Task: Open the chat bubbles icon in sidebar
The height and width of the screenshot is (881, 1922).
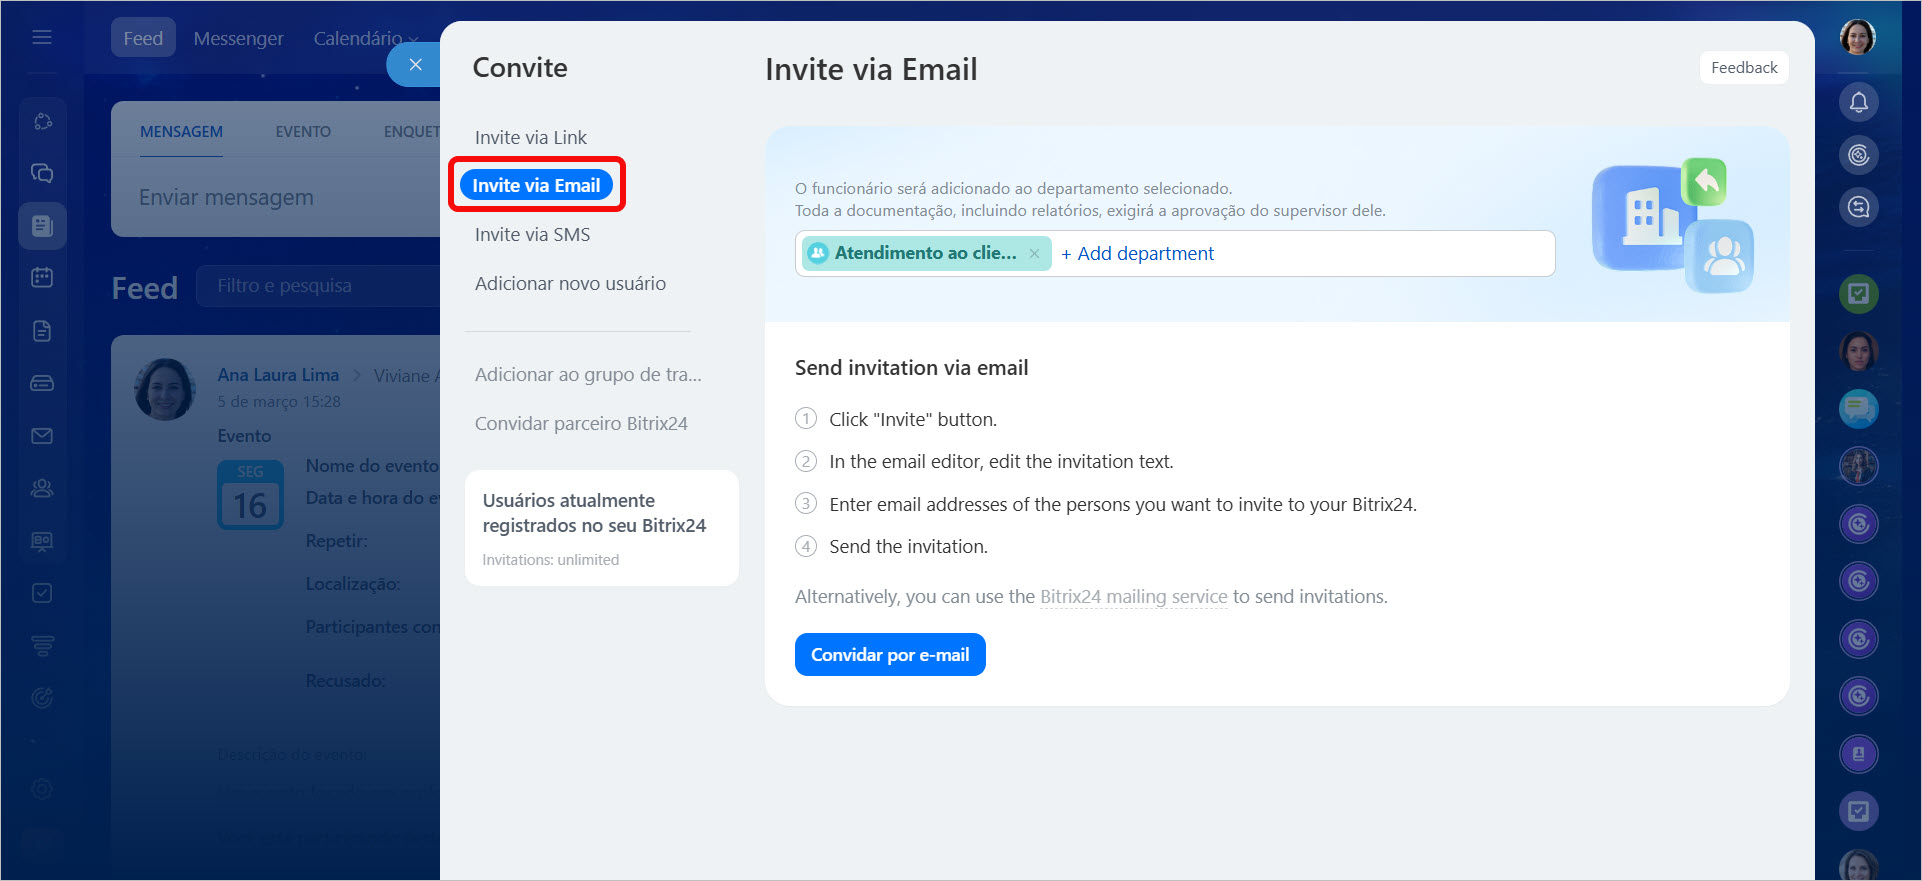Action: [42, 173]
